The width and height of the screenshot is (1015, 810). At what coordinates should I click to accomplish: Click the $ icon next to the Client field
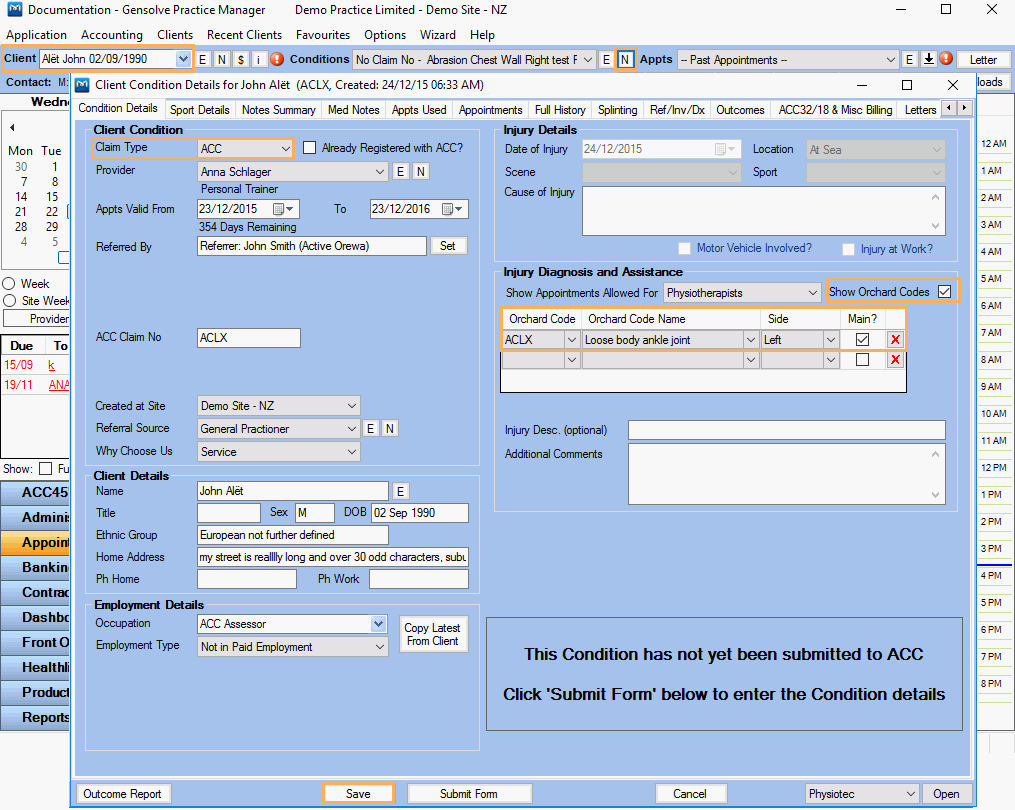[x=240, y=60]
